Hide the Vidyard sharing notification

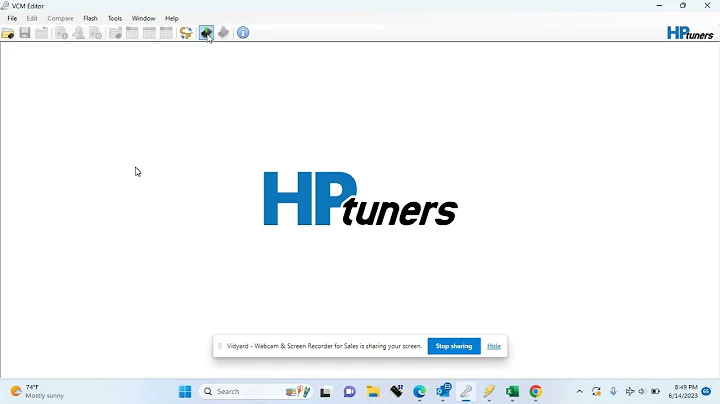[x=494, y=346]
